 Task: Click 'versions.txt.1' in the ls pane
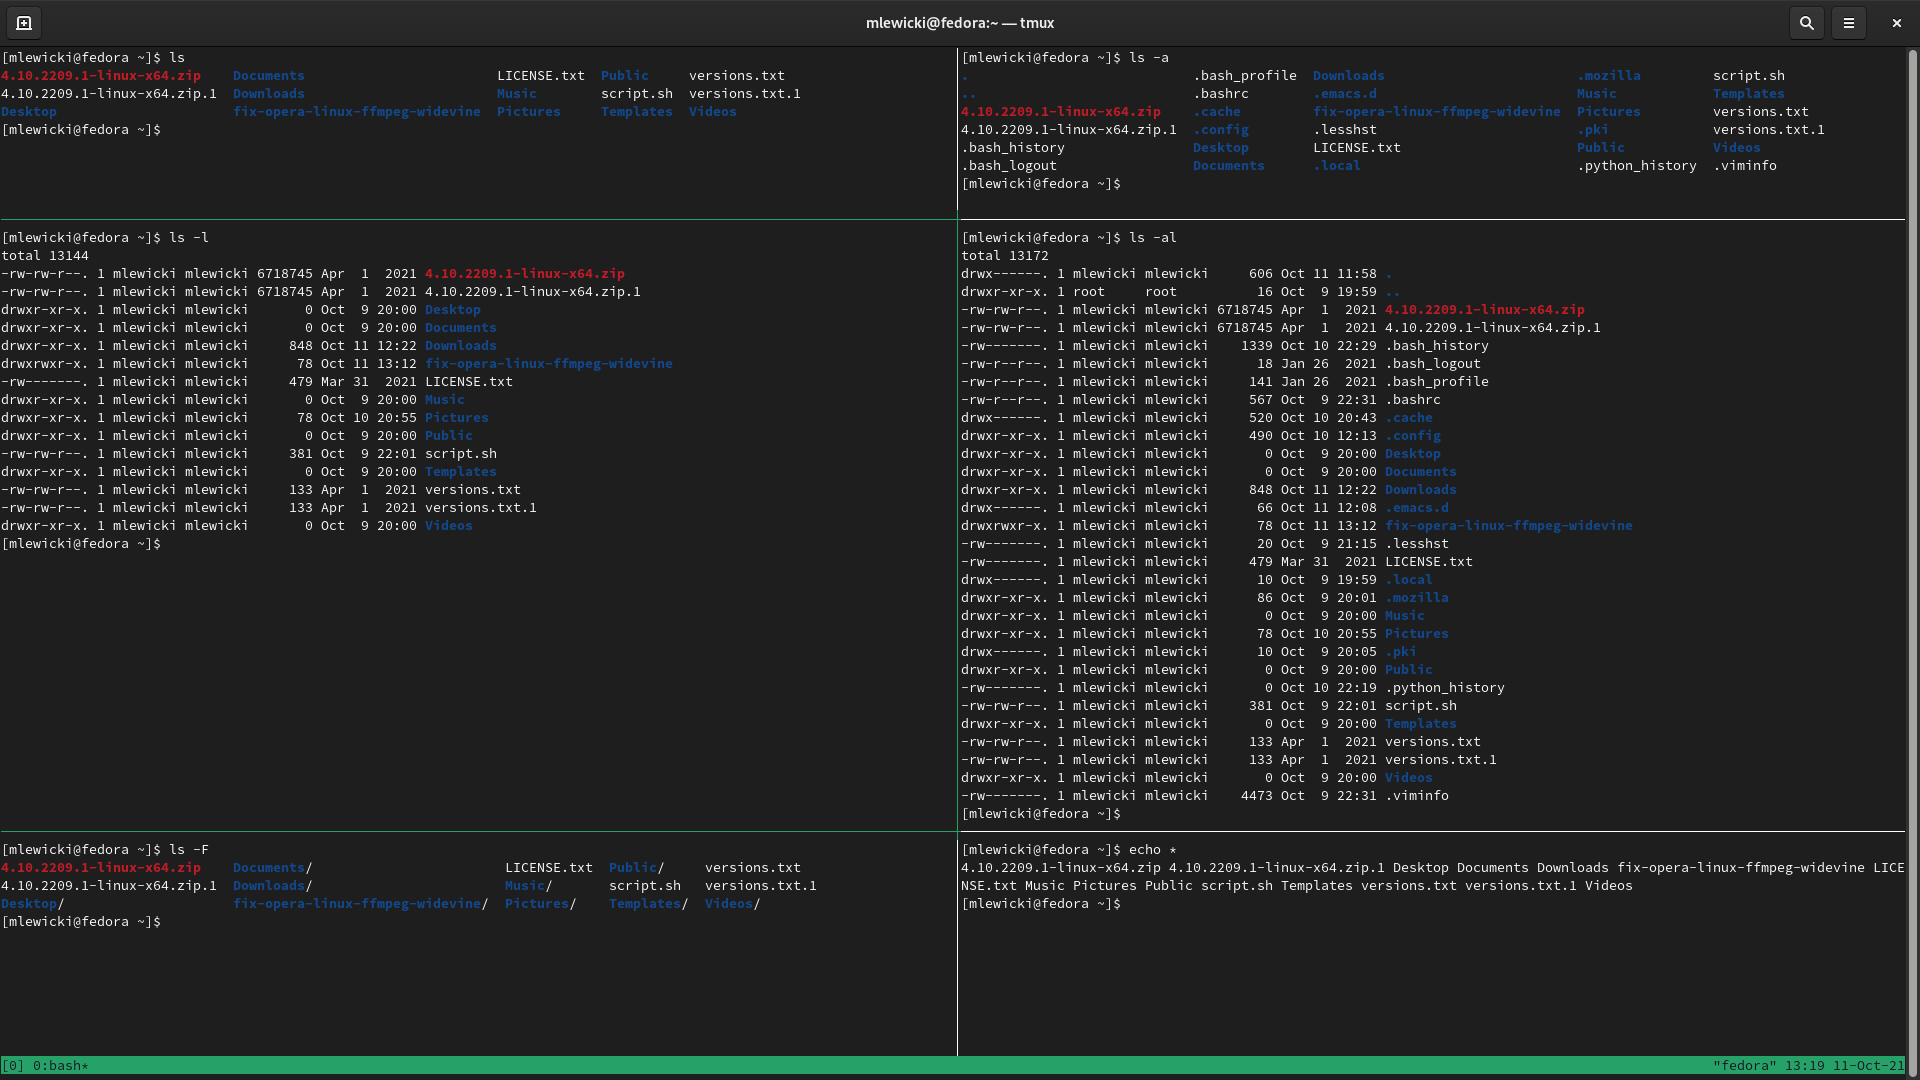(745, 94)
